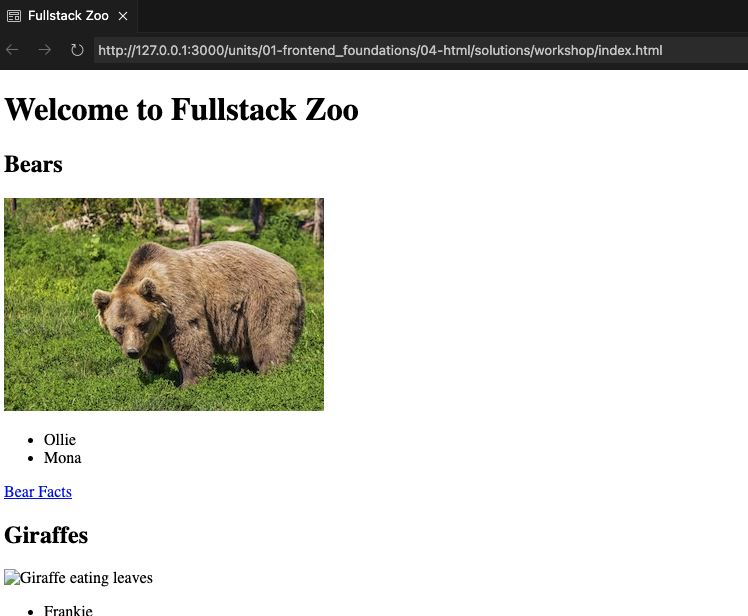The image size is (748, 616).
Task: Select the Fullstack Zoo tab title
Action: click(x=68, y=16)
